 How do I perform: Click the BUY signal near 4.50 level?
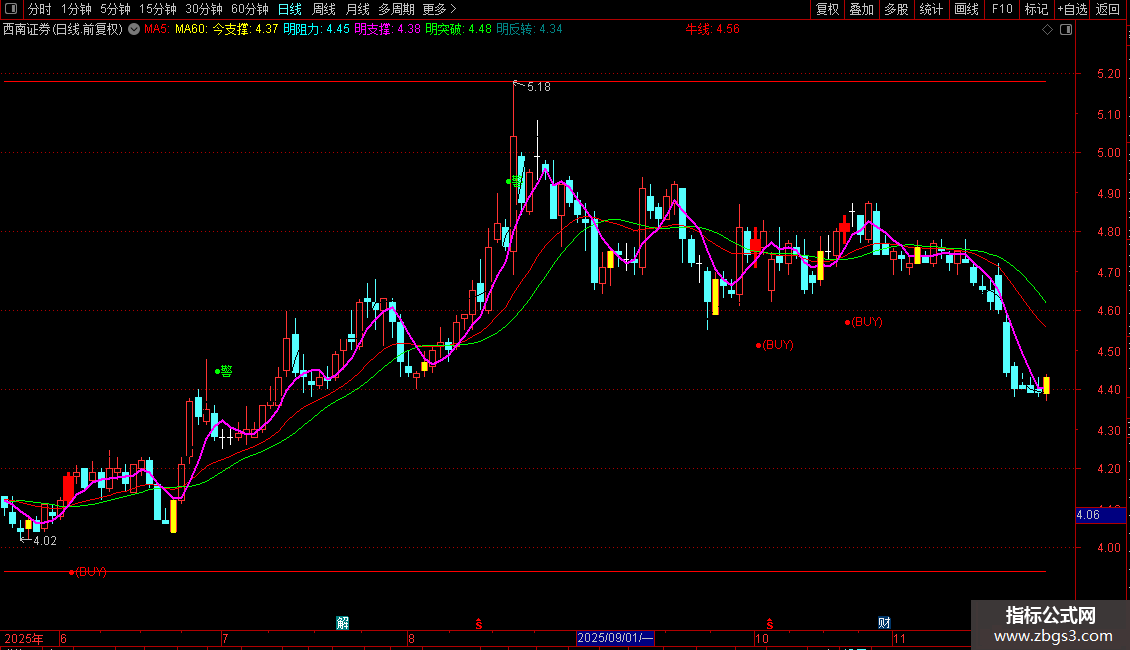(775, 345)
